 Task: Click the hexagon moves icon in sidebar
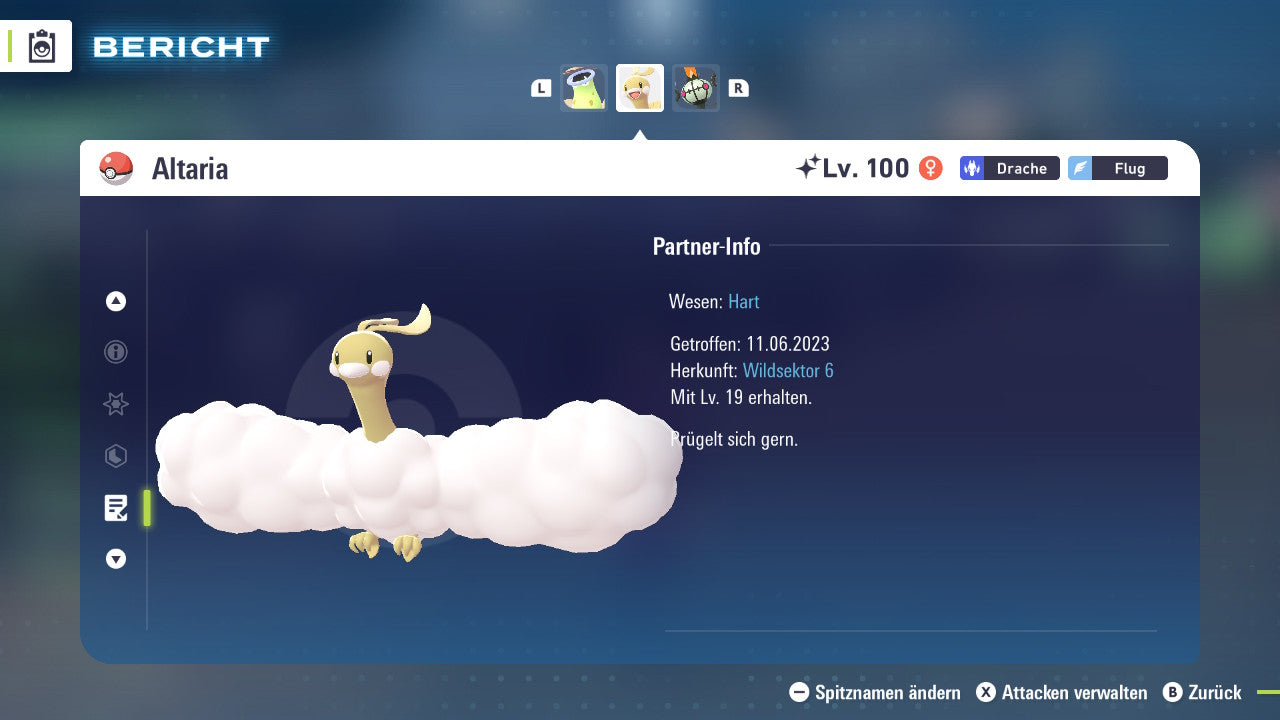coord(115,456)
